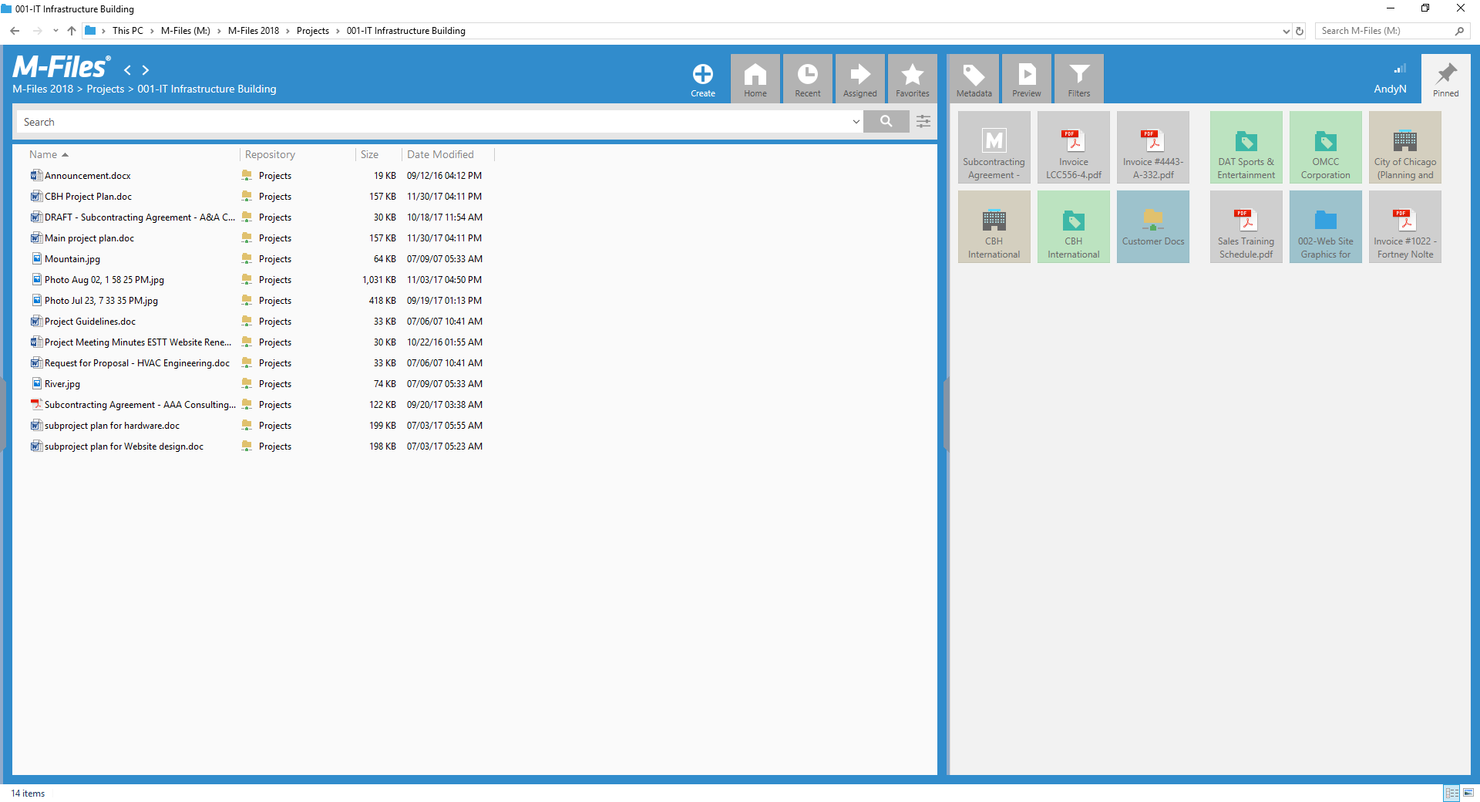Open pinned Invoice #1022 Fortney Nolte tile
This screenshot has width=1480, height=802.
1405,227
